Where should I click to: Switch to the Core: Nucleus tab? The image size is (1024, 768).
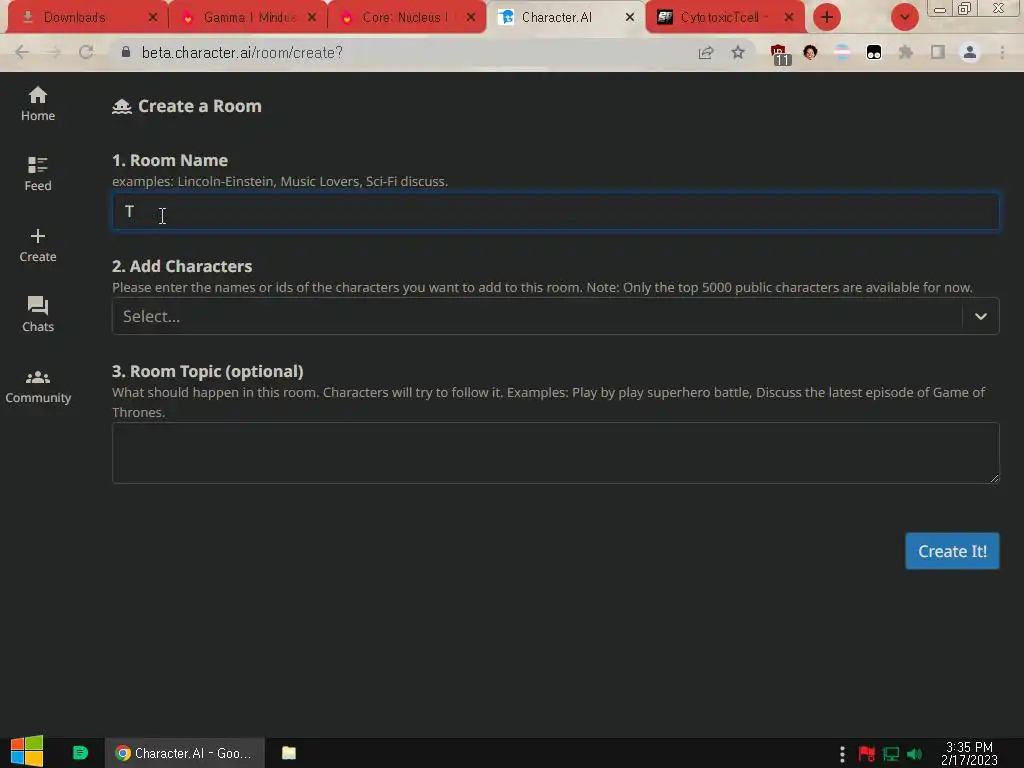(404, 17)
